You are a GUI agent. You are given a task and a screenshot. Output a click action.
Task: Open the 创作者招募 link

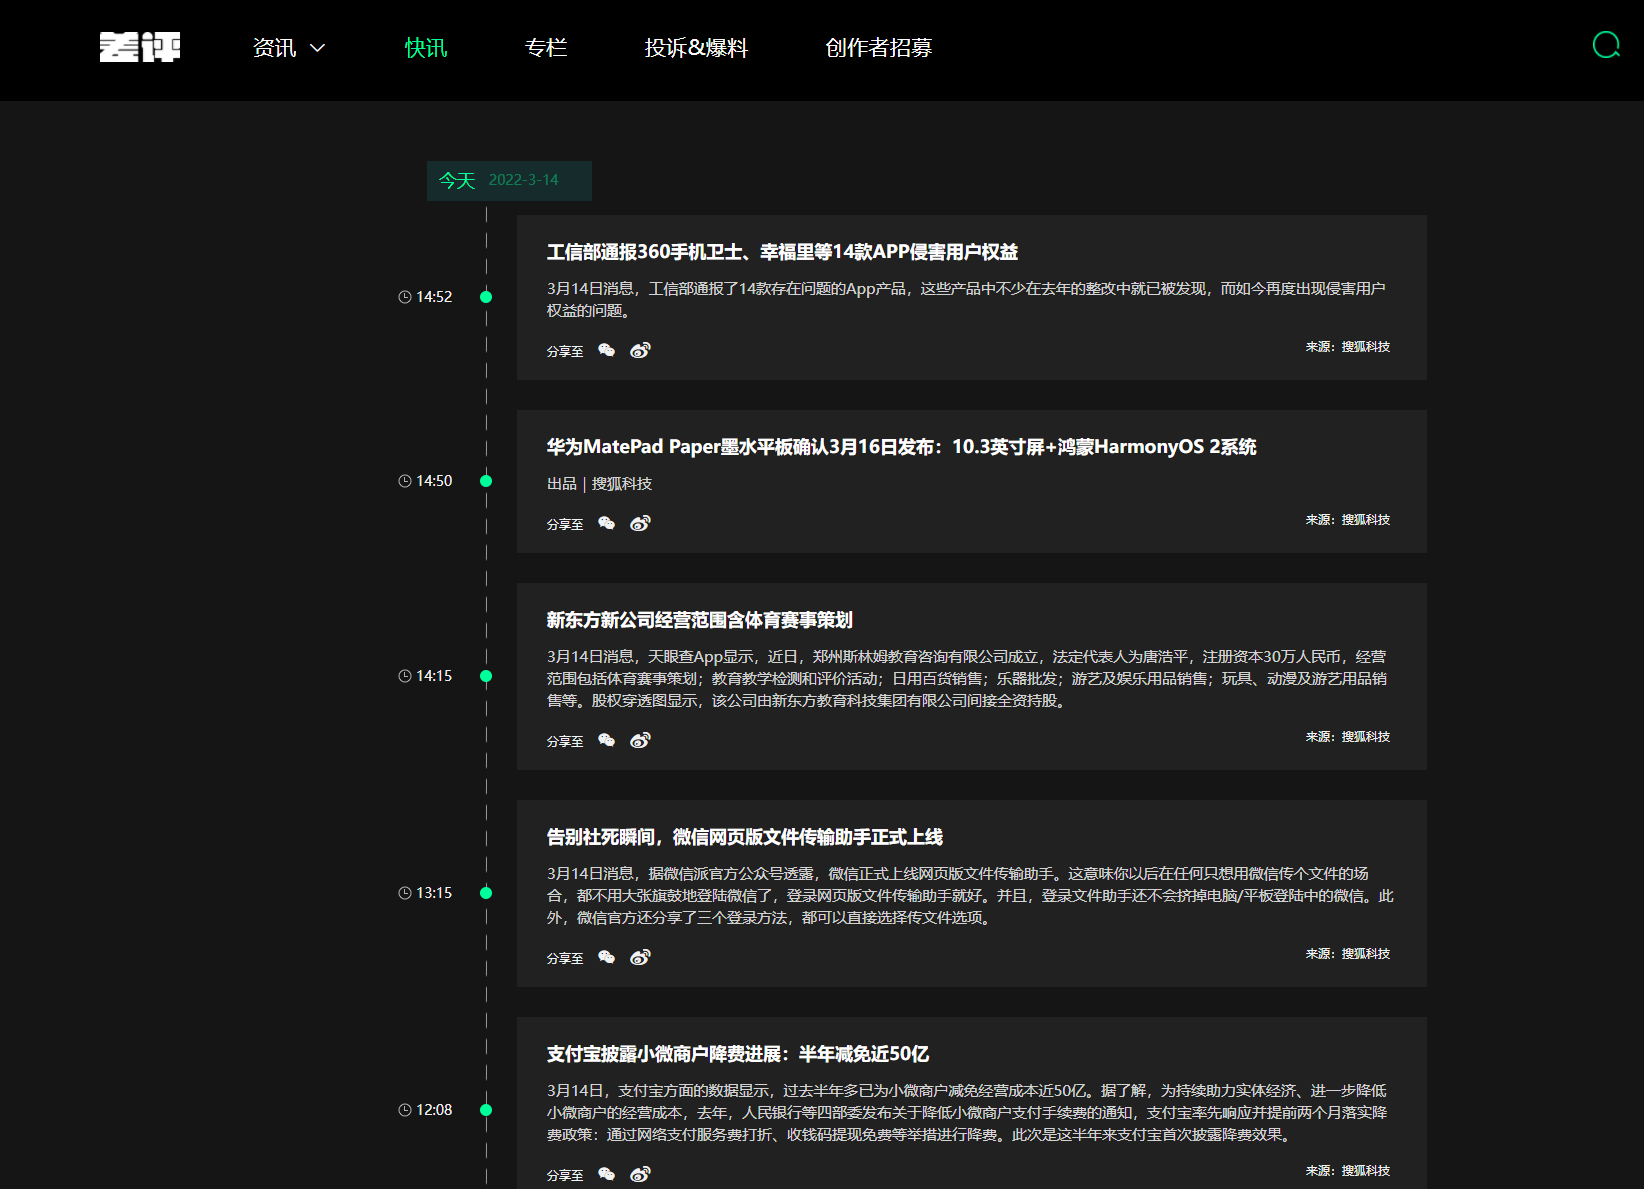click(878, 47)
